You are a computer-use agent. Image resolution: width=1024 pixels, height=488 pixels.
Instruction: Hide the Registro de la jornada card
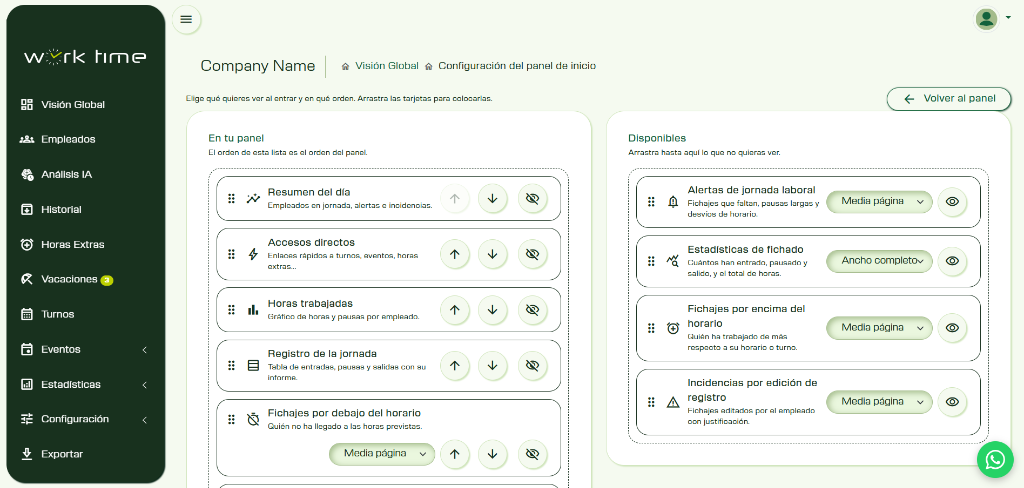(533, 365)
